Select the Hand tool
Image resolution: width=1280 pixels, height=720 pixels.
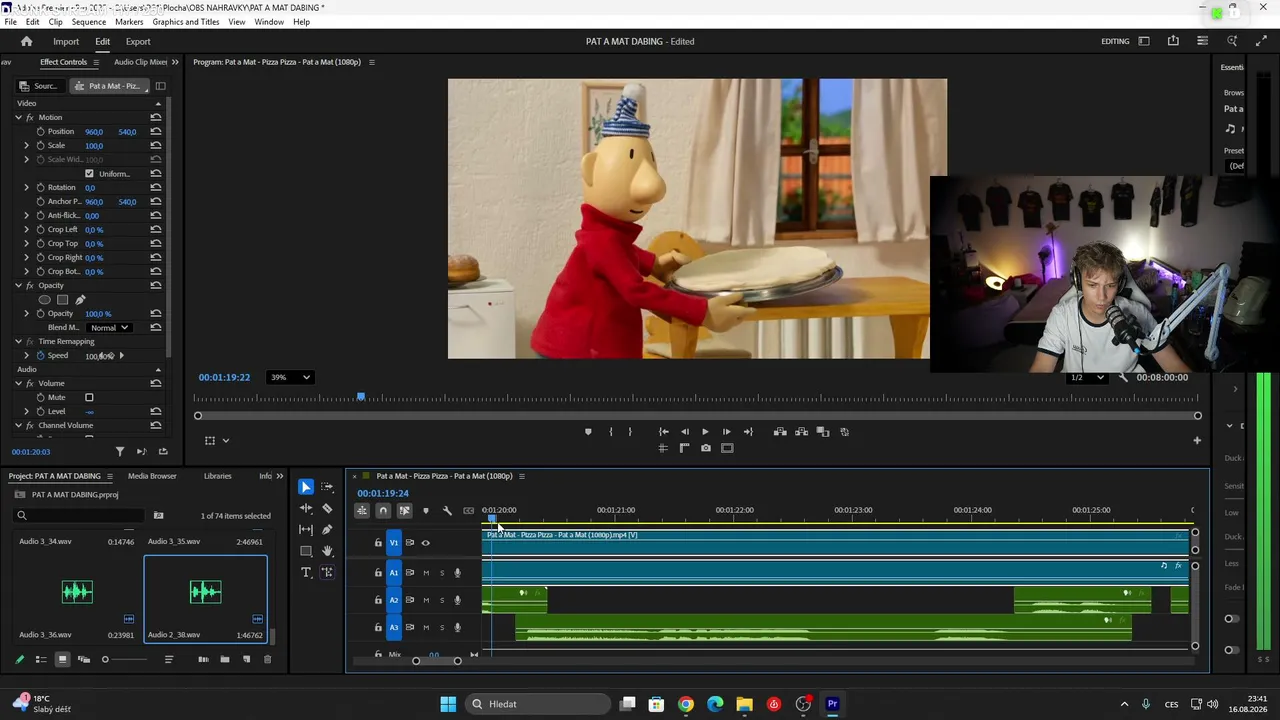(x=327, y=551)
